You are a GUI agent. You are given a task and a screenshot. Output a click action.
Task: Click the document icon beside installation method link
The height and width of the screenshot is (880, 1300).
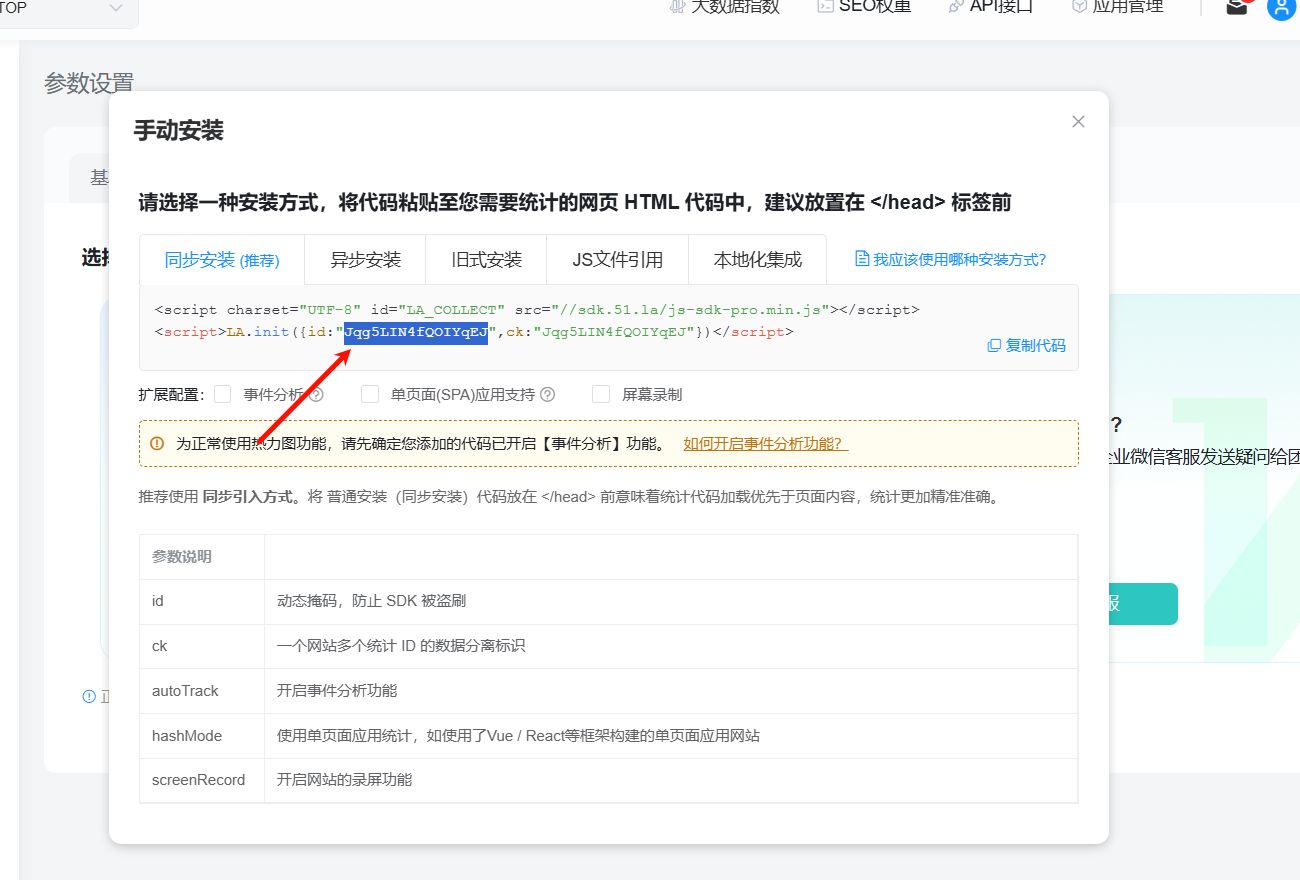point(862,259)
